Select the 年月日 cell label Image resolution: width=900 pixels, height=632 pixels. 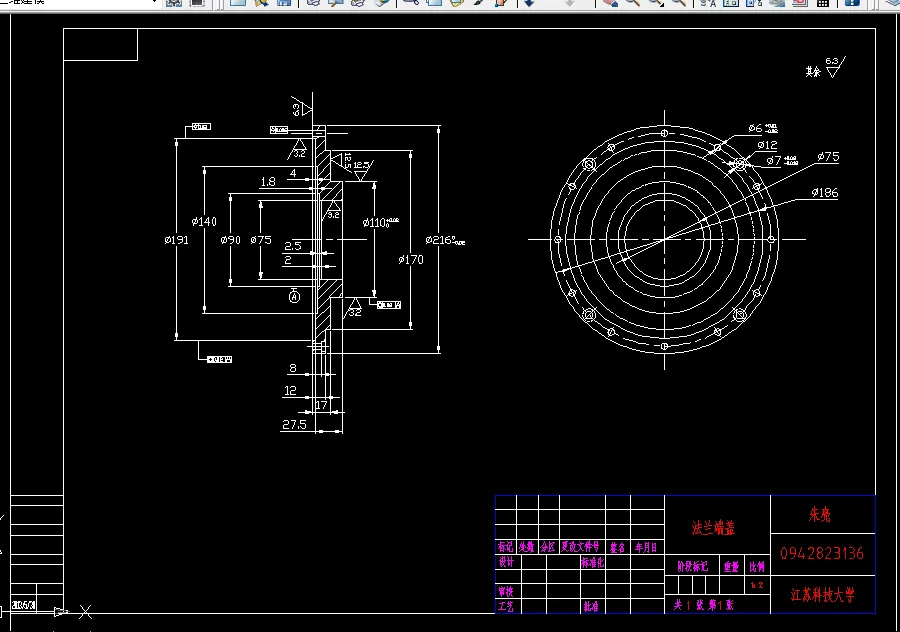point(646,548)
